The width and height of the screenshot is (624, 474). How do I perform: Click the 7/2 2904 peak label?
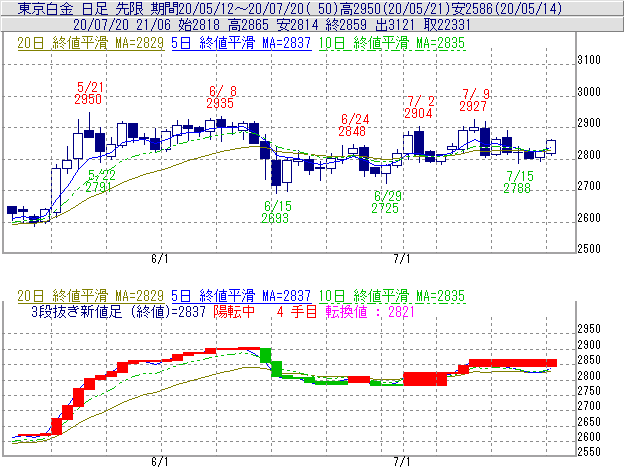click(x=419, y=107)
